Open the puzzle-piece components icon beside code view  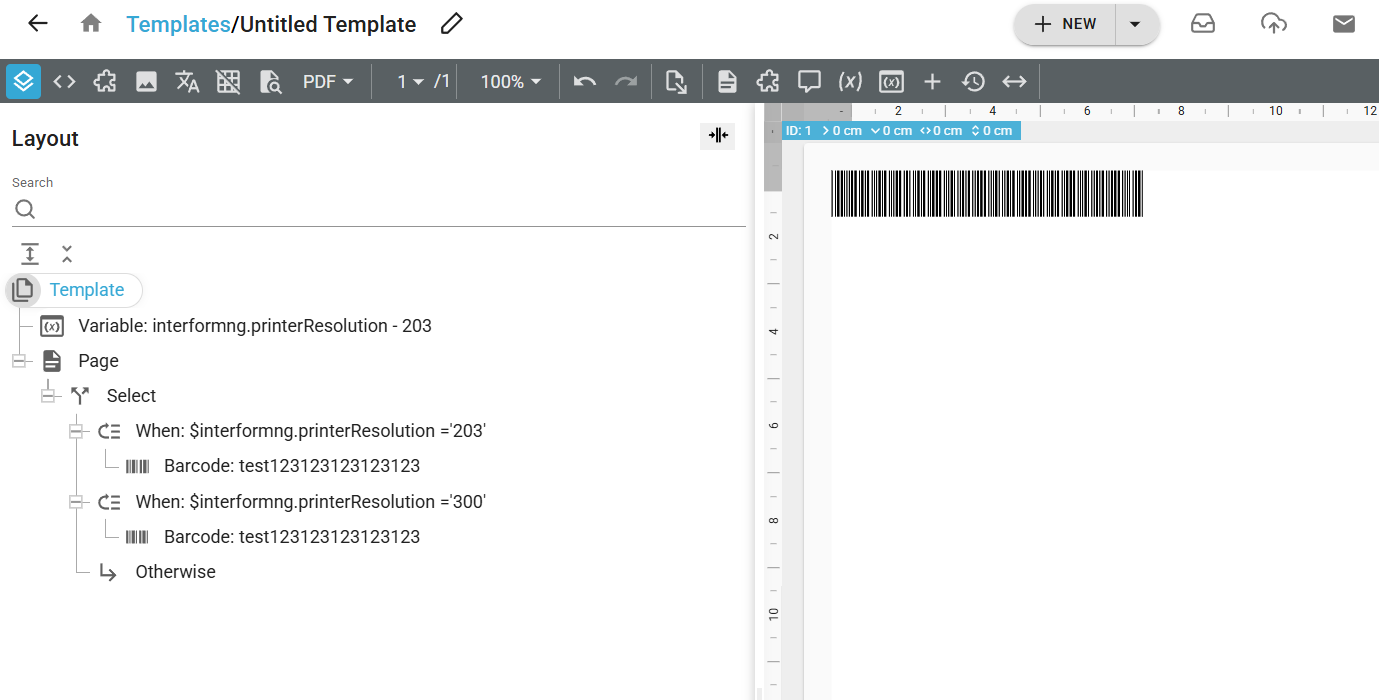(x=105, y=81)
